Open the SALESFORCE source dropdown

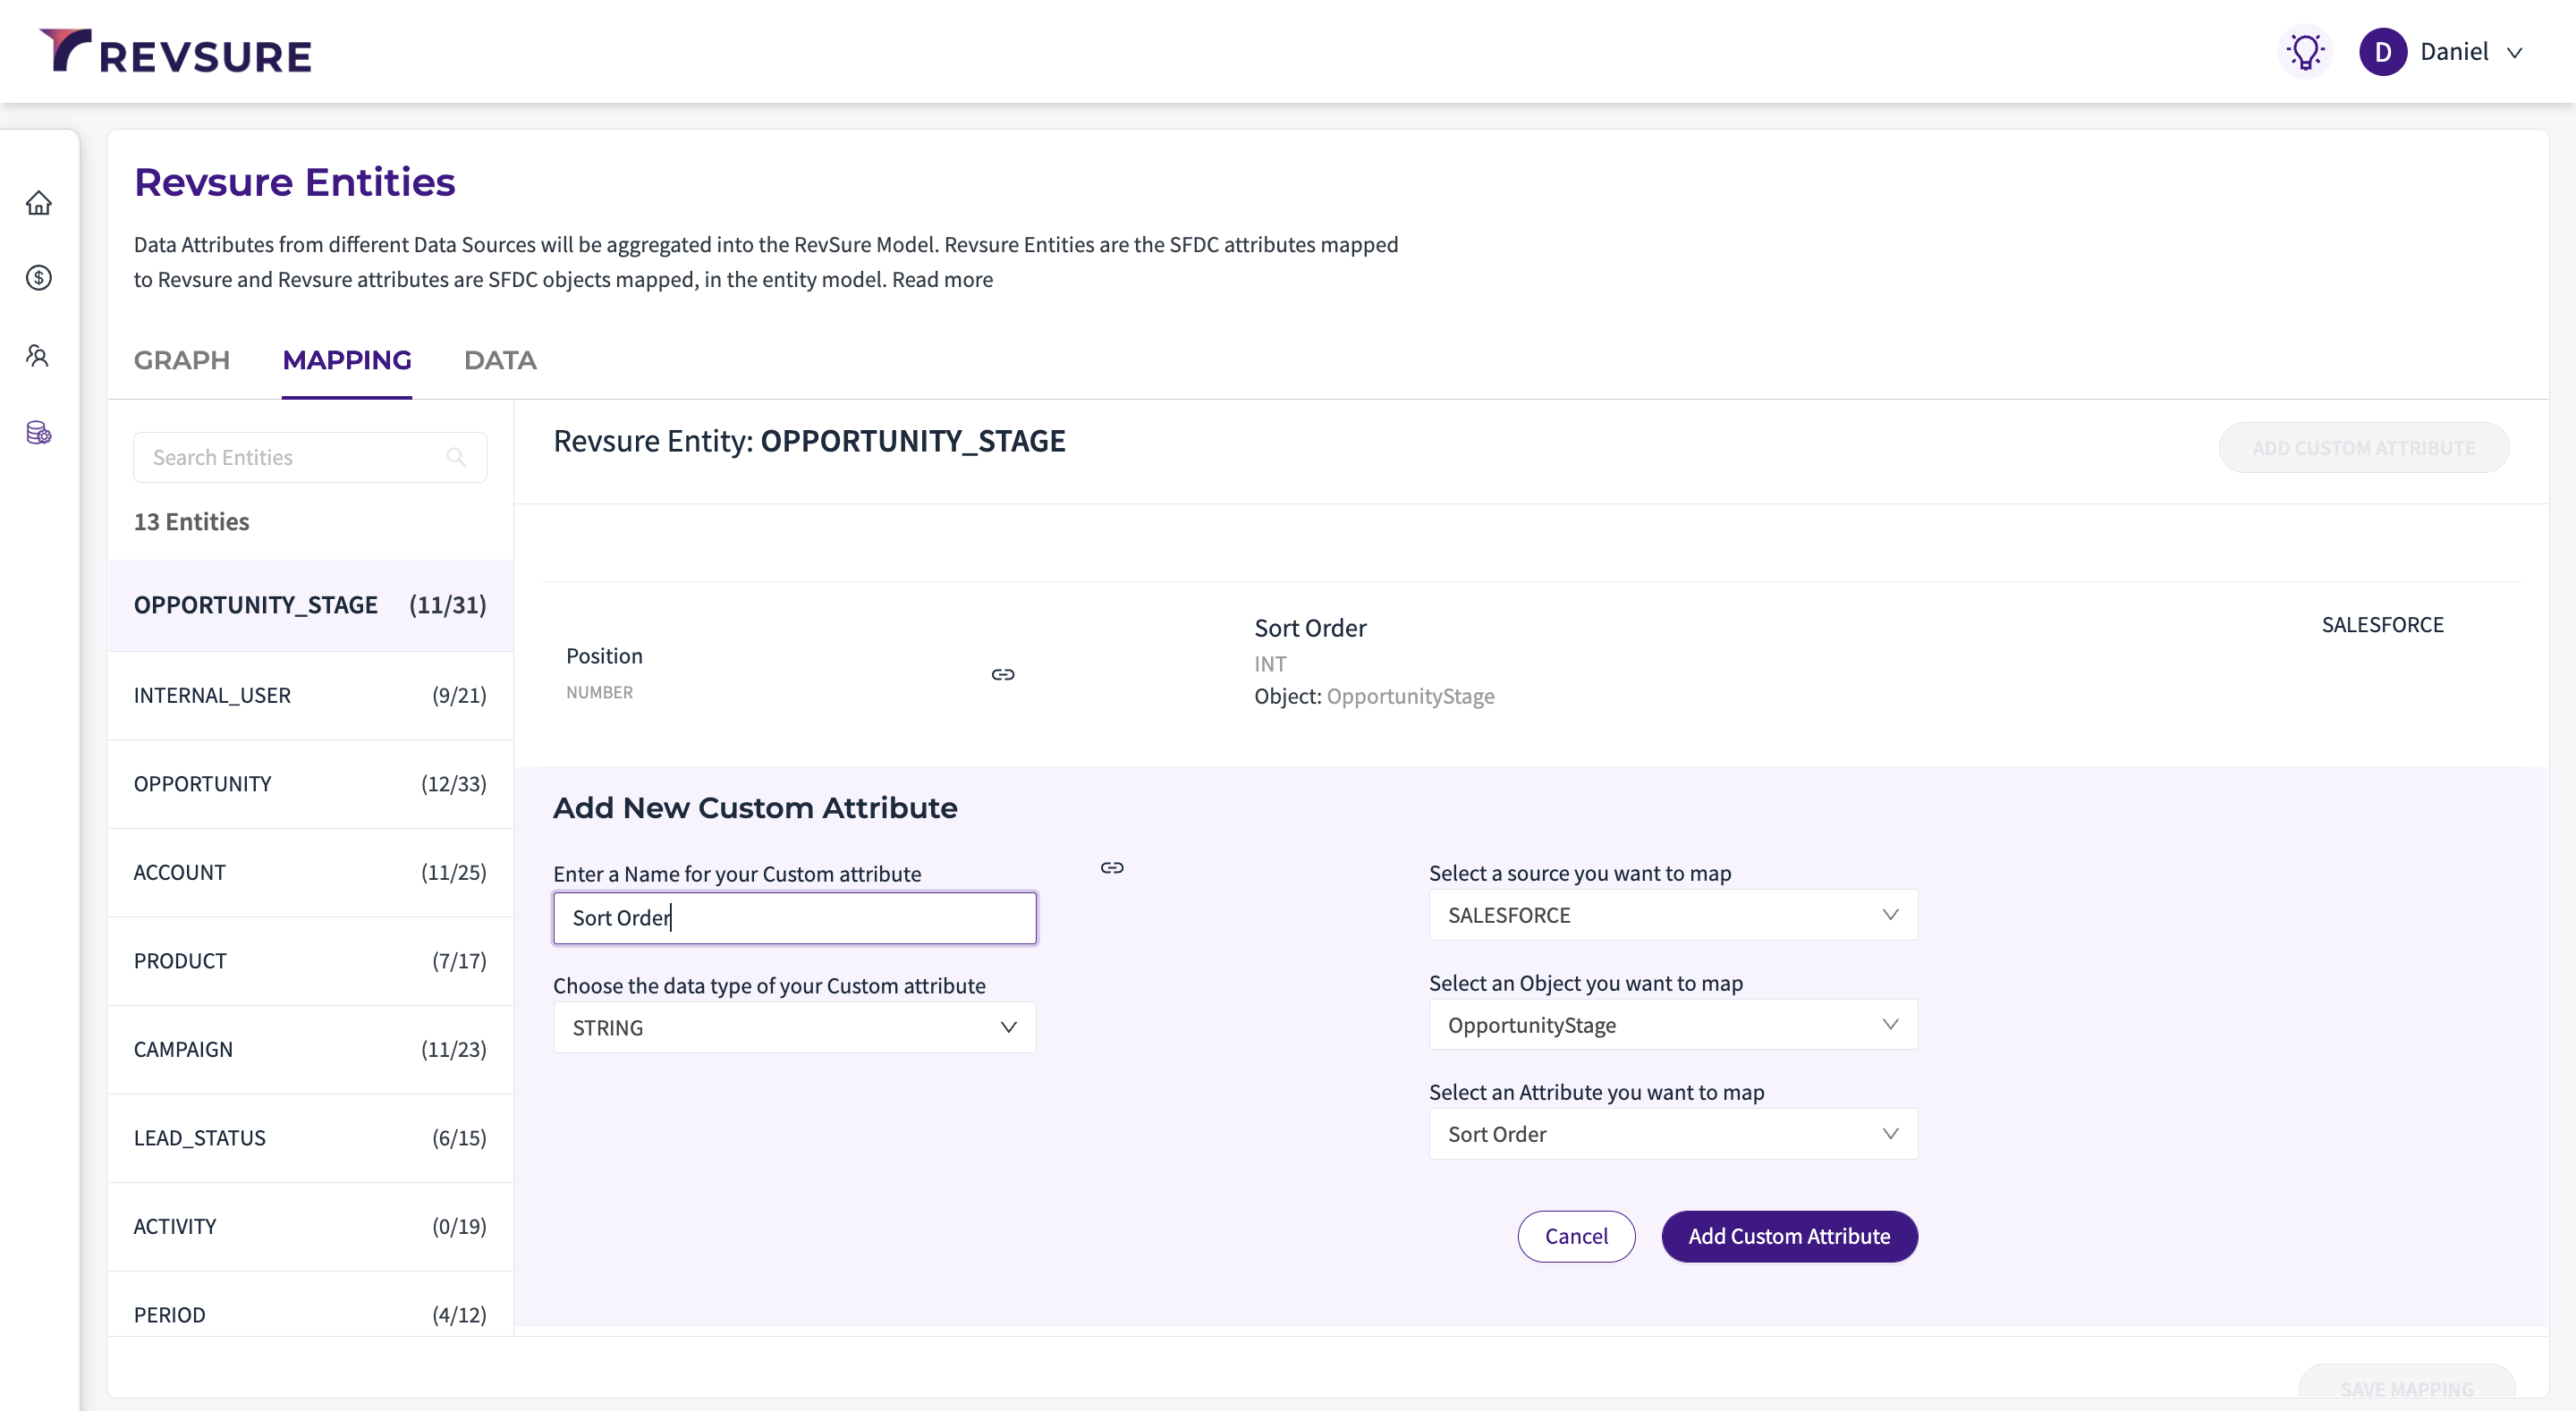click(1673, 914)
